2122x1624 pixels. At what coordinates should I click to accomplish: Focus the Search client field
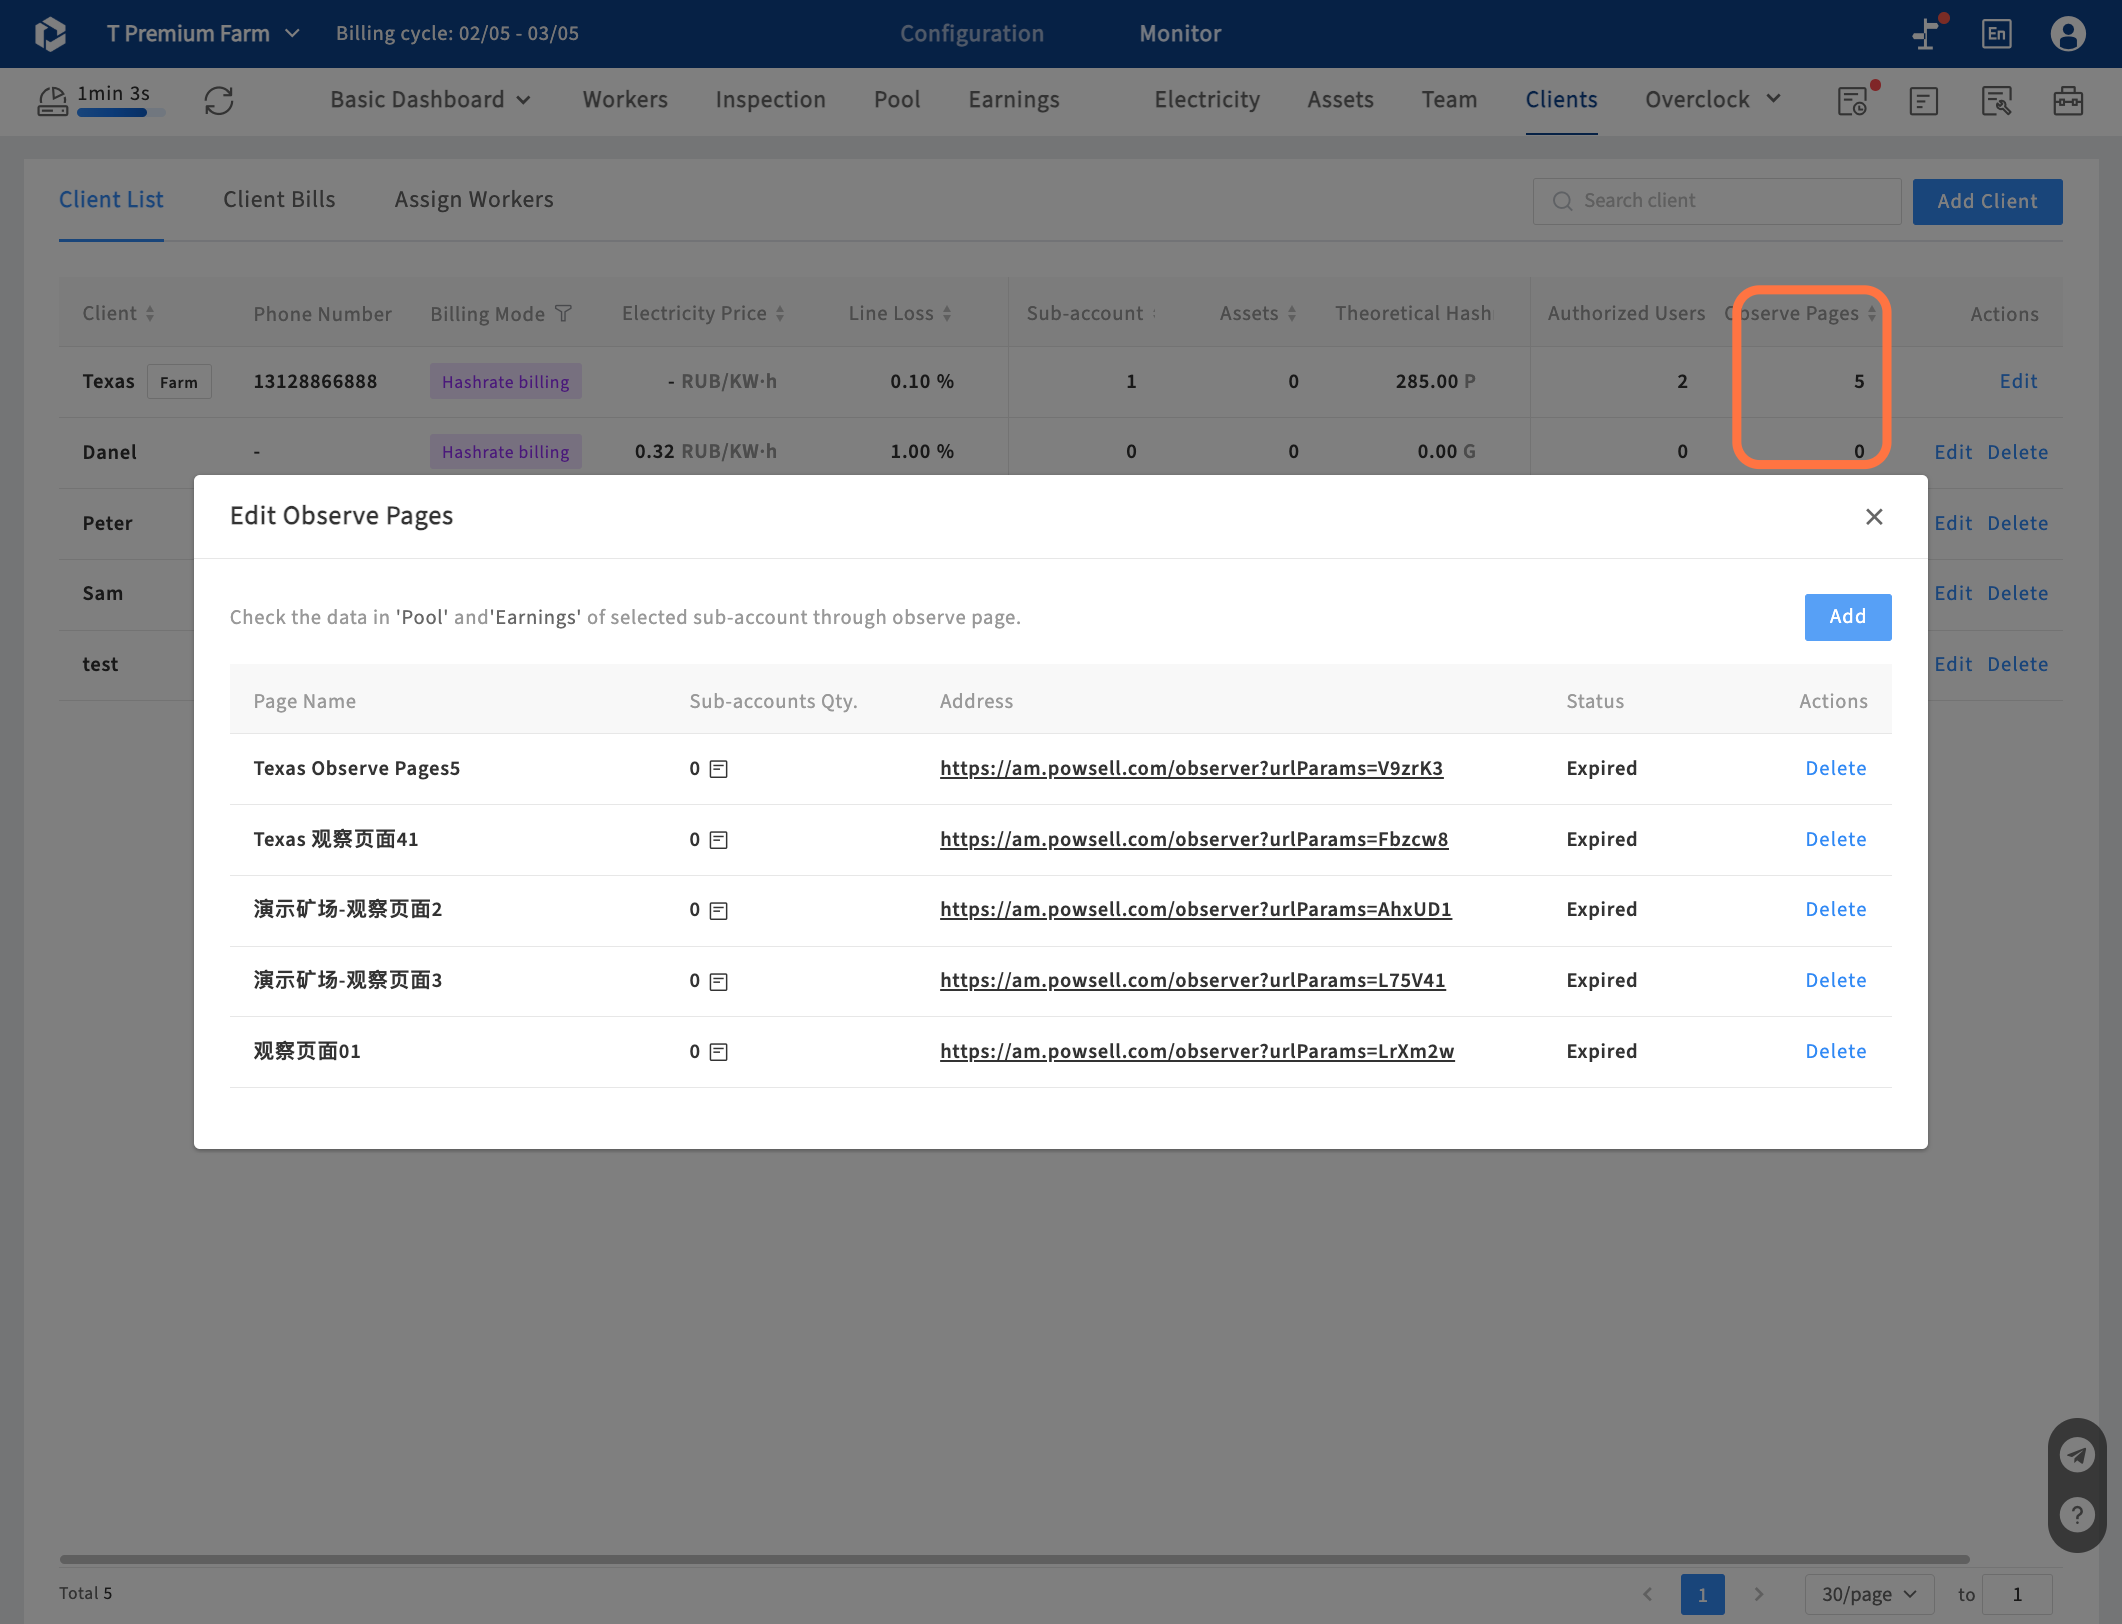tap(1717, 201)
